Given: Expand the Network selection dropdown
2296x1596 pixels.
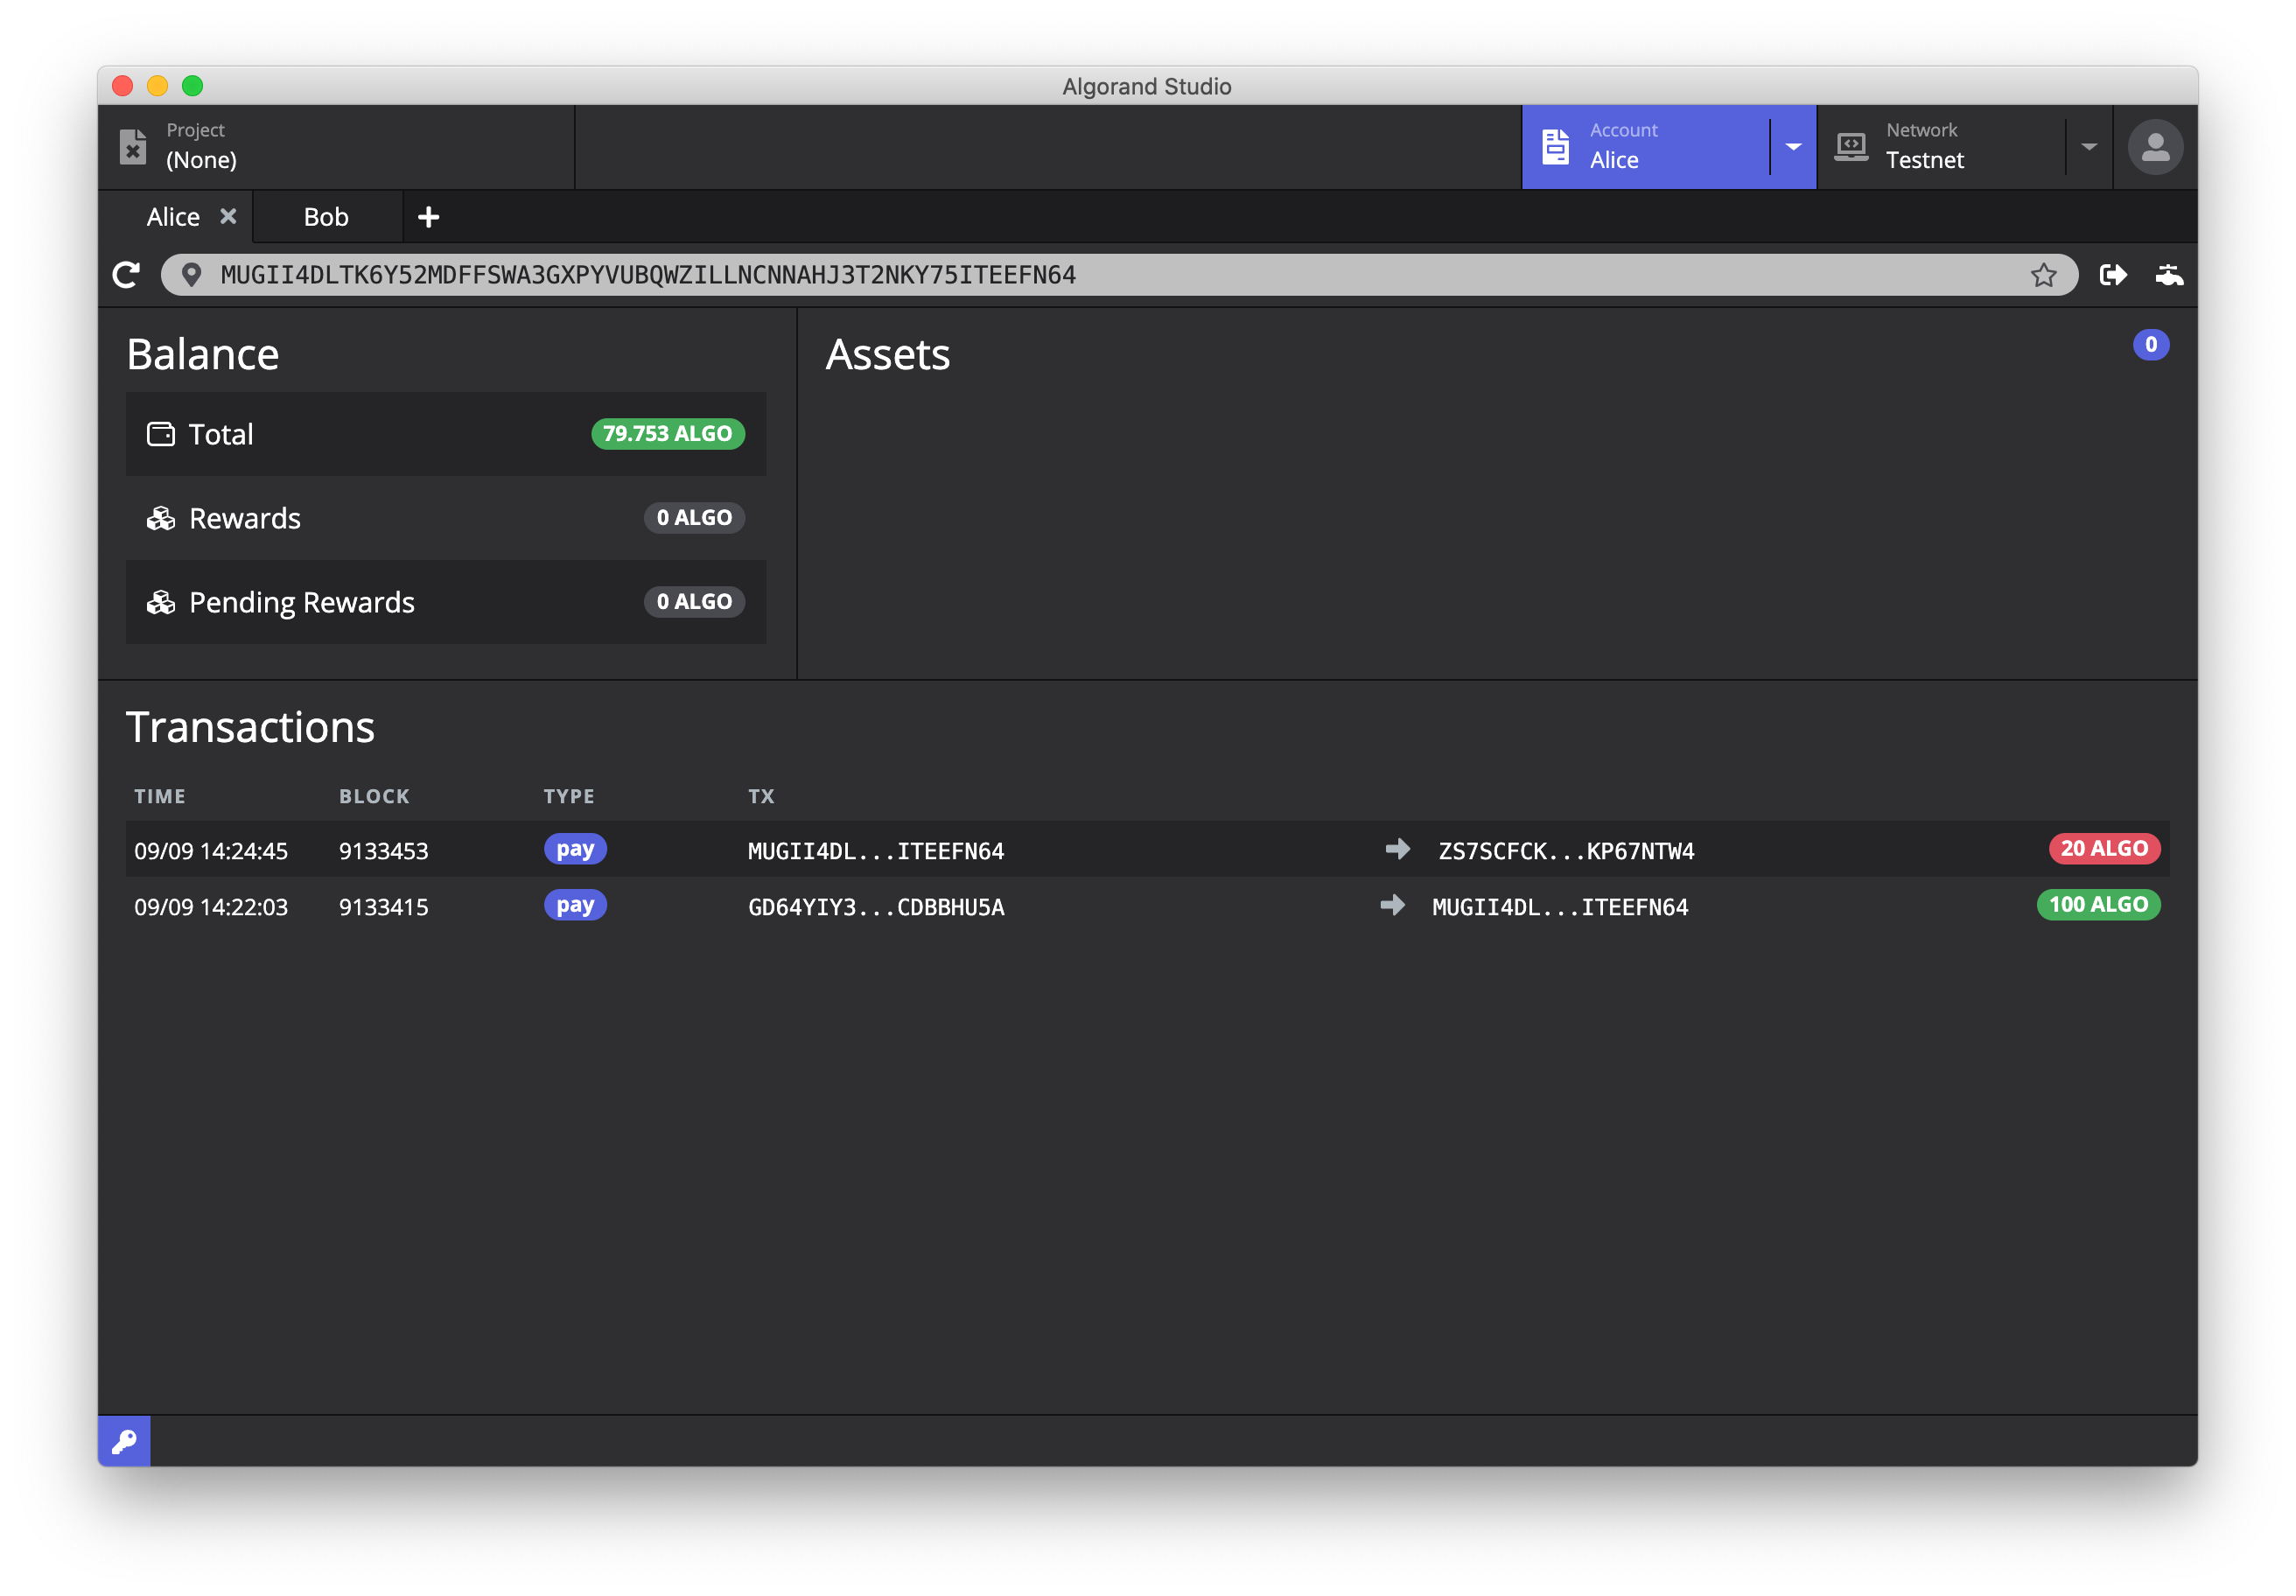Looking at the screenshot, I should 2089,146.
